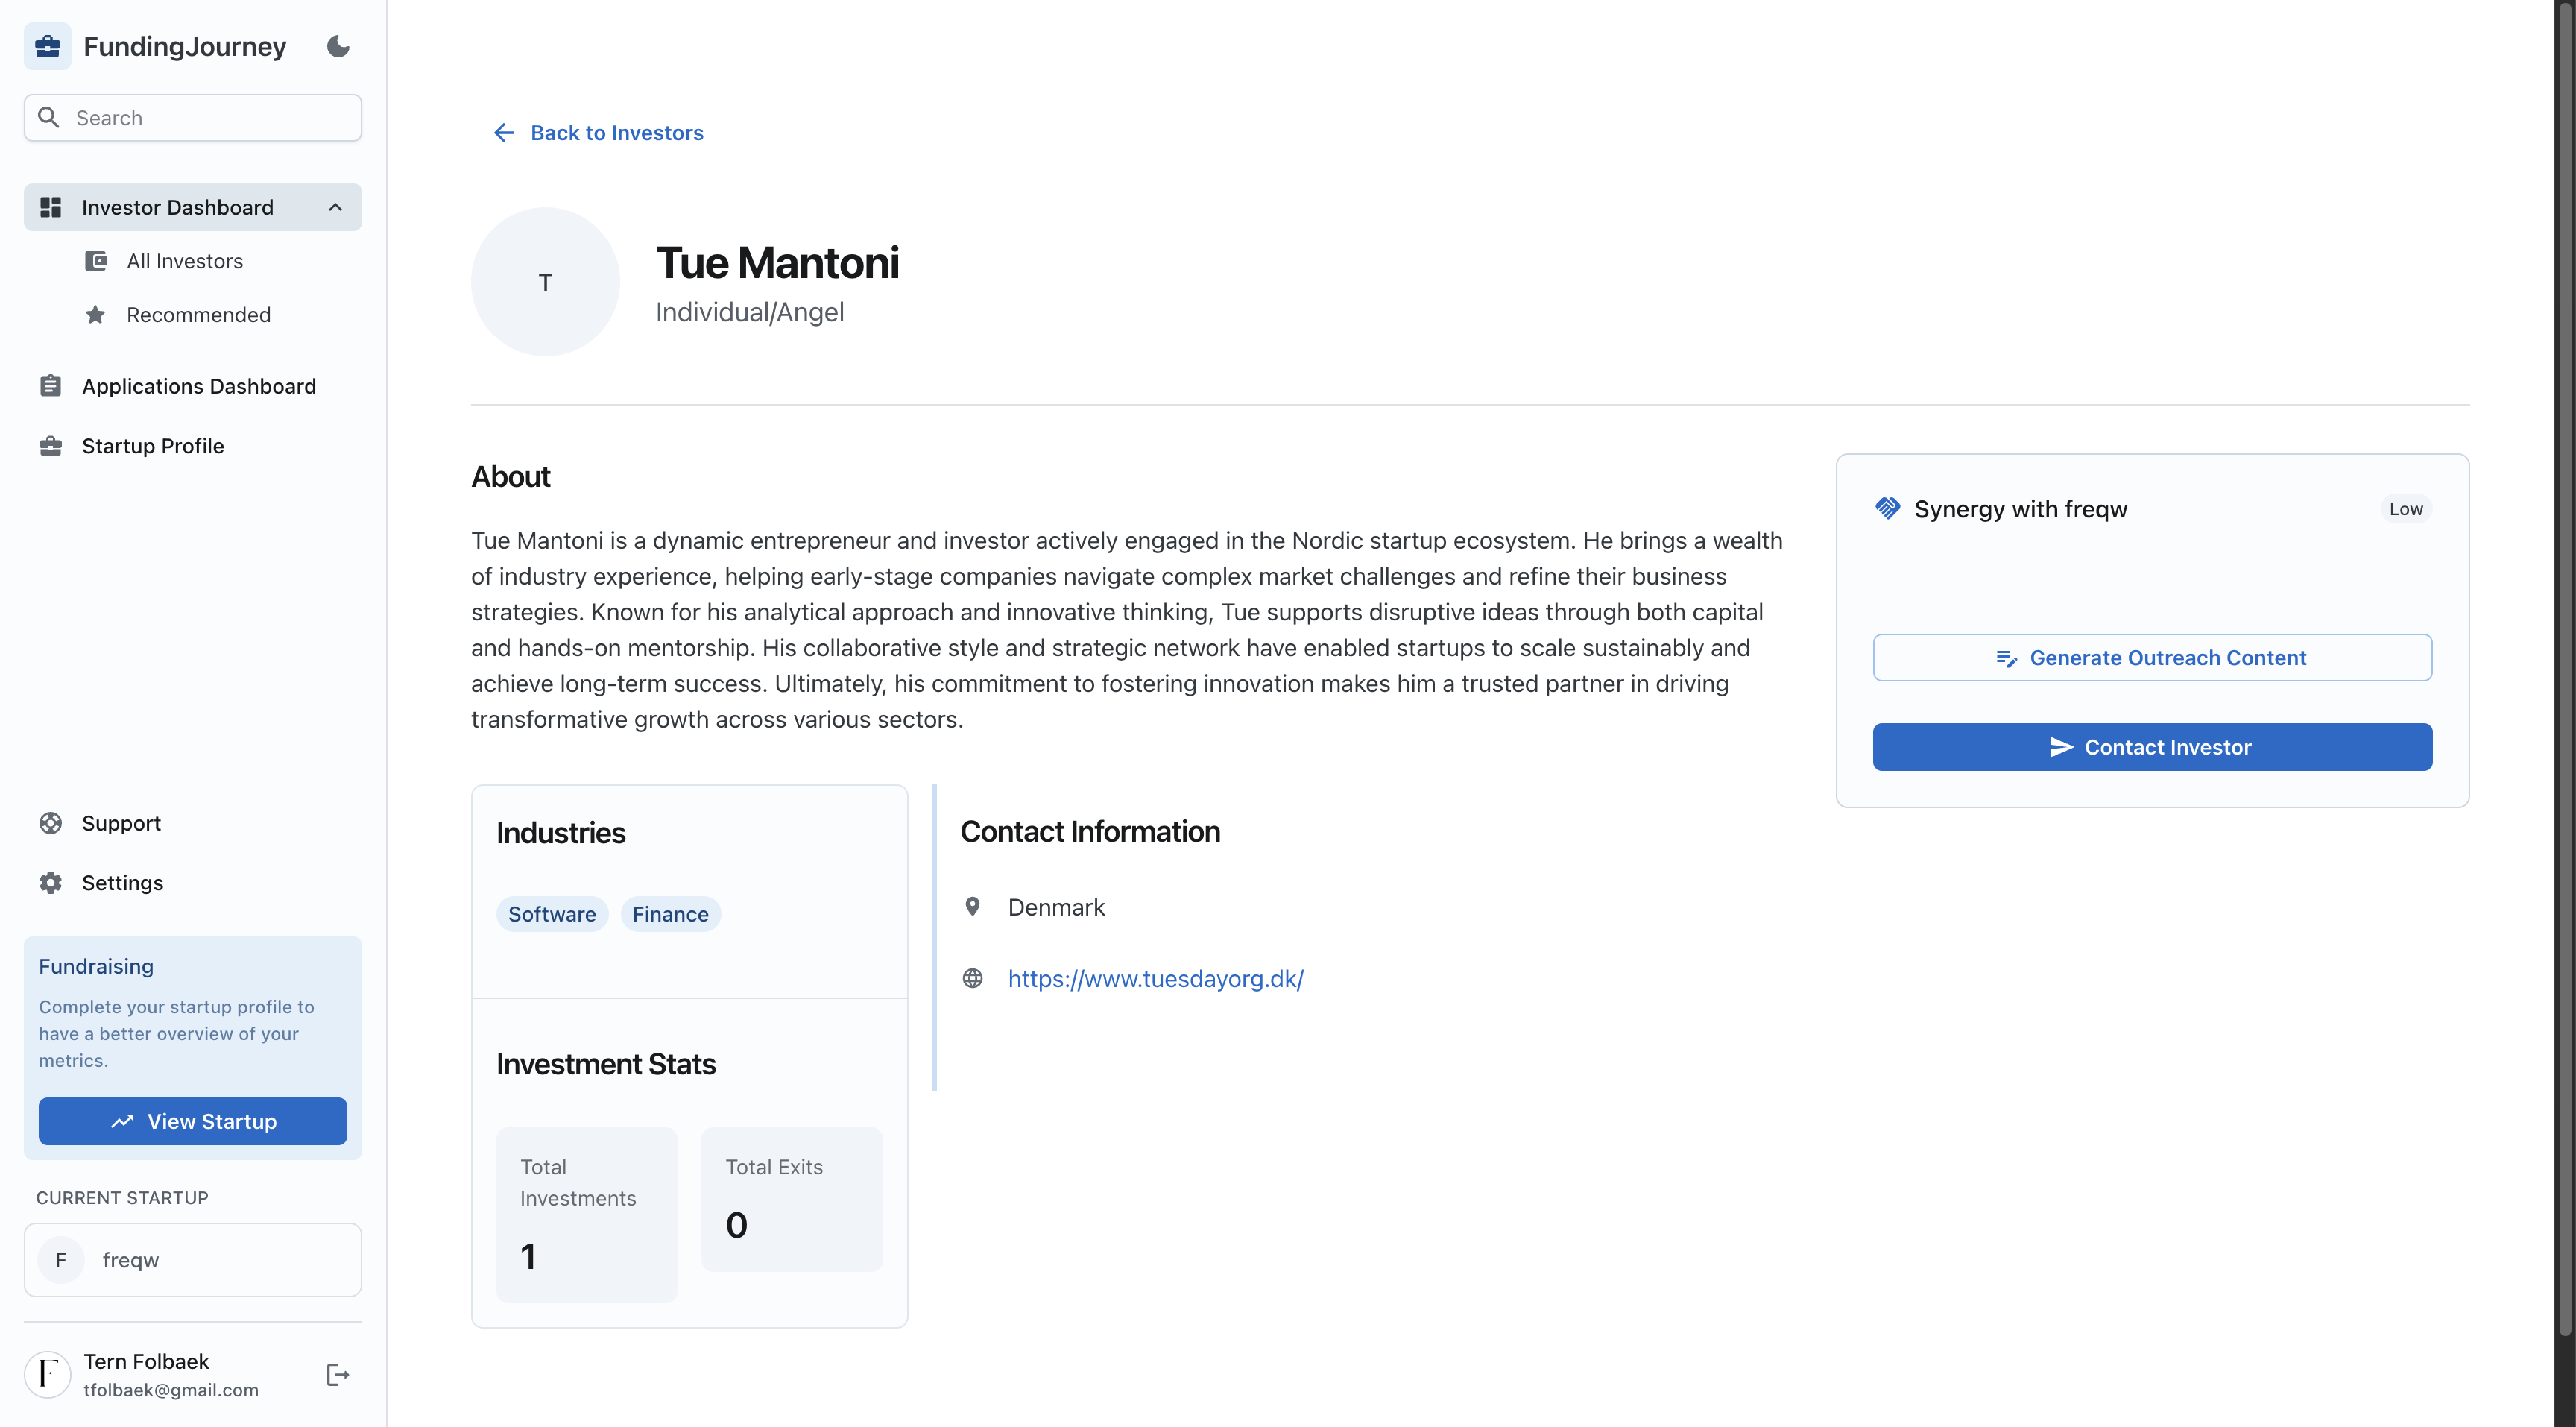Collapse the Investor Dashboard section

pyautogui.click(x=335, y=207)
